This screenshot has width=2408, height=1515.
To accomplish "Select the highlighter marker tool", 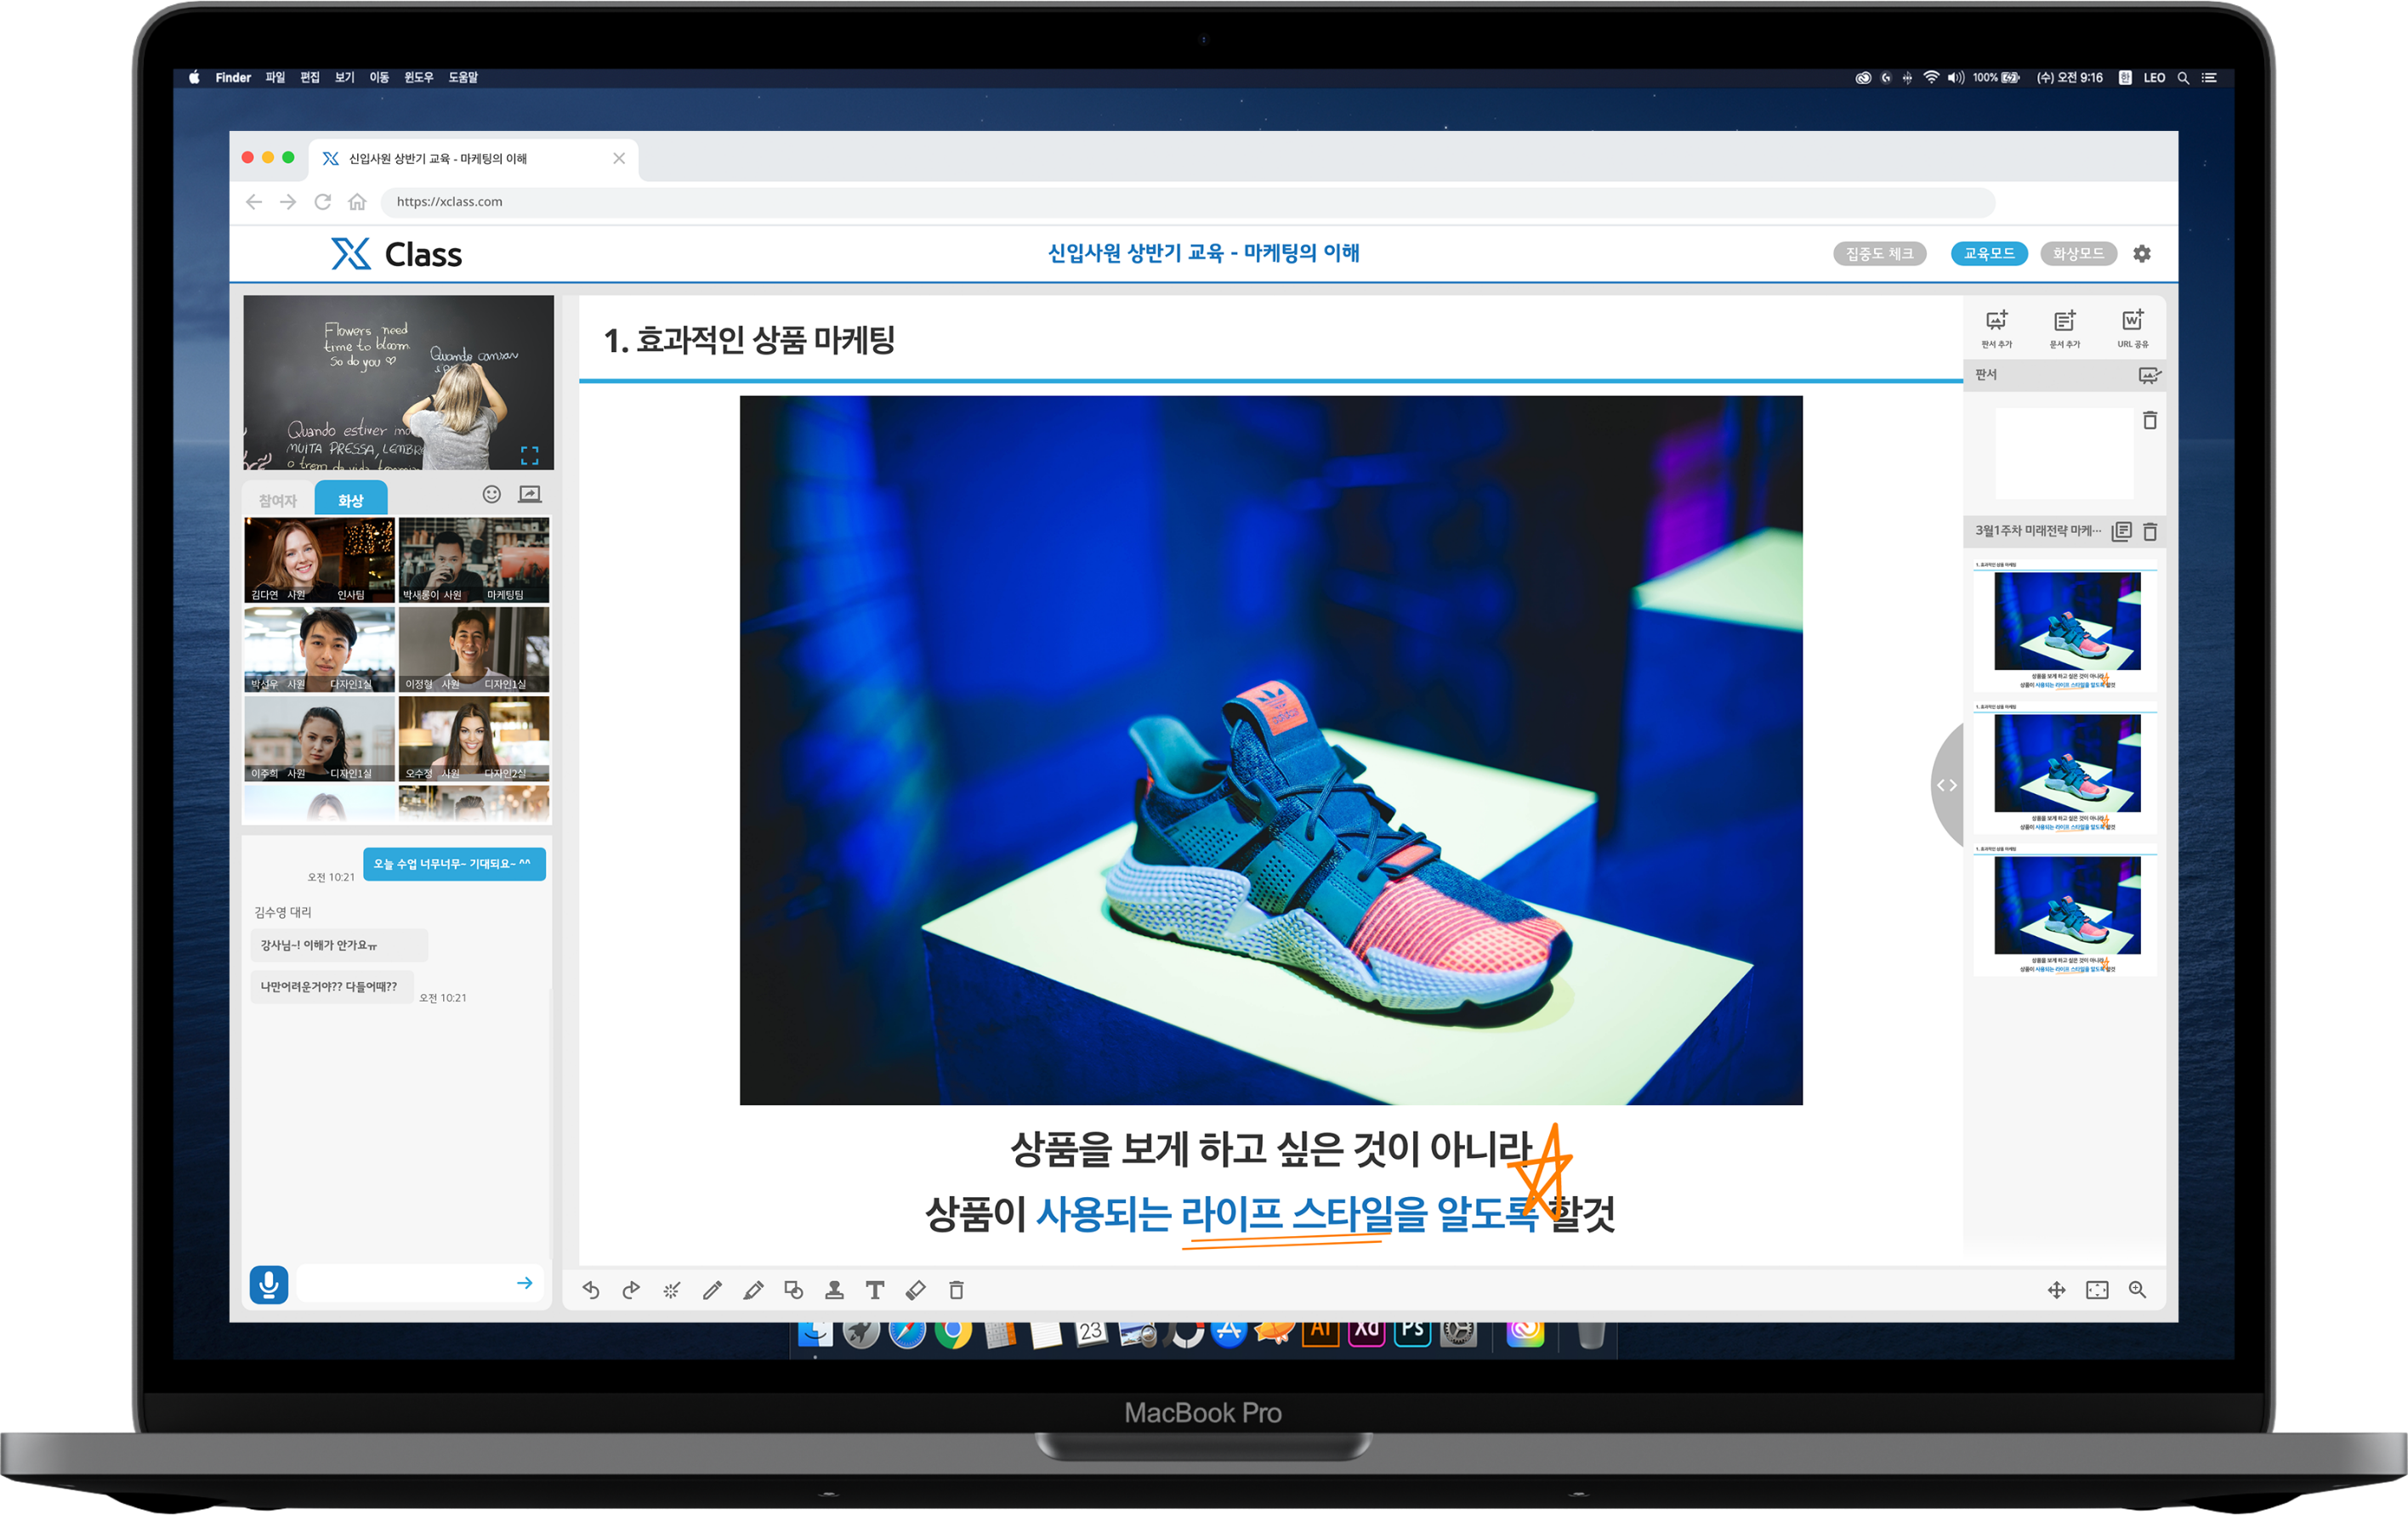I will 753,1290.
